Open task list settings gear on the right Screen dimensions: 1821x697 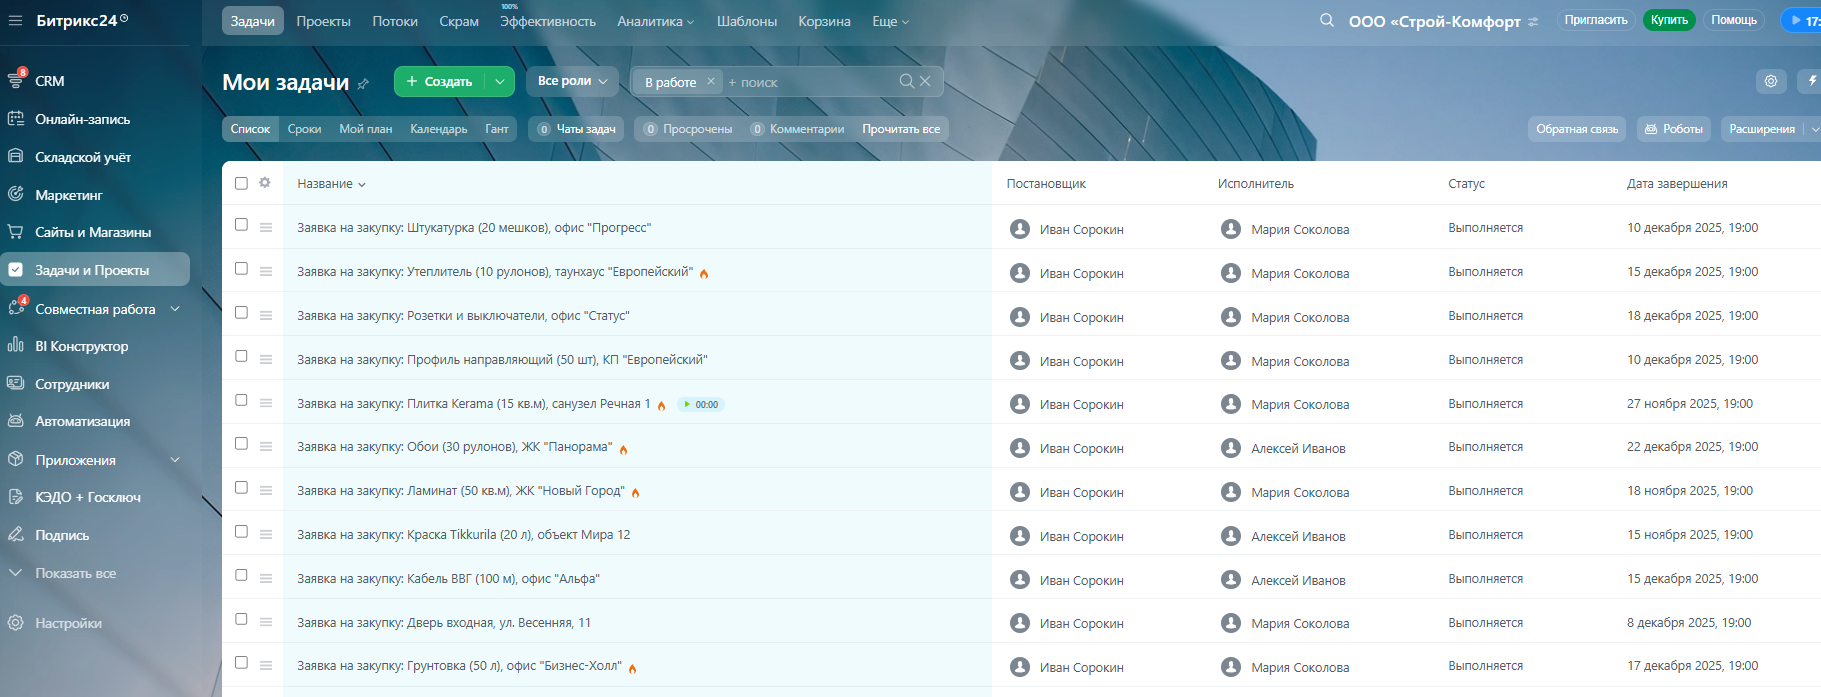pos(1771,81)
